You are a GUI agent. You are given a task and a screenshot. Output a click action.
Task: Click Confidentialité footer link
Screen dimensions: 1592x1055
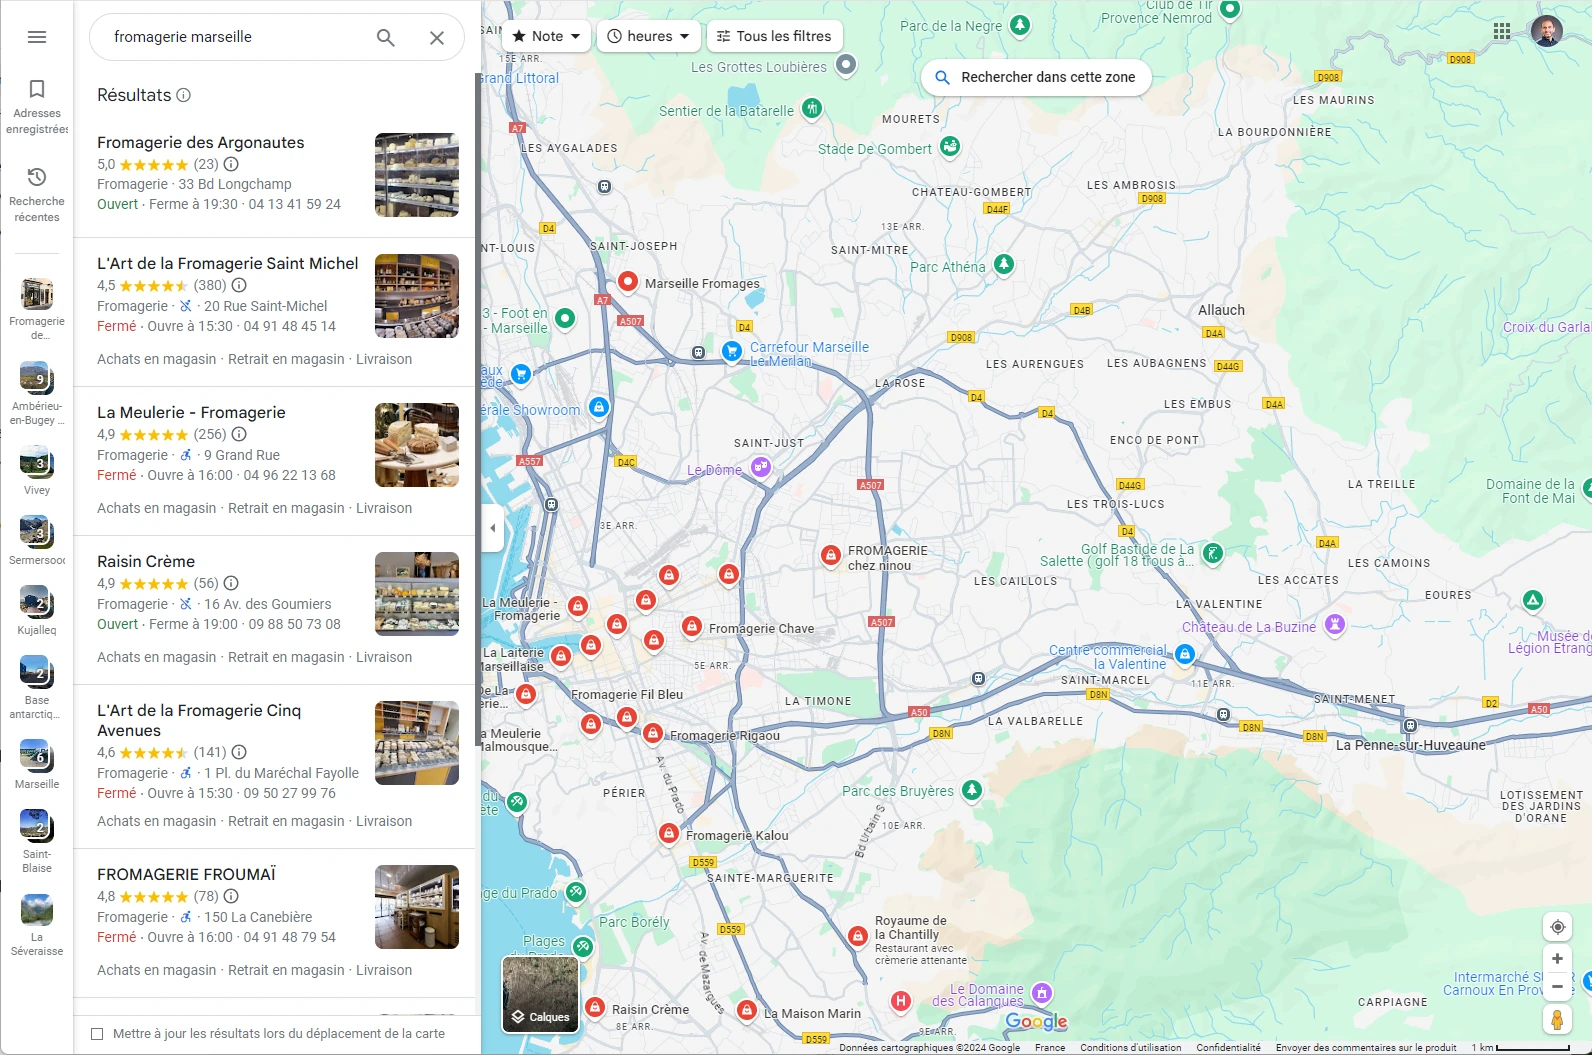pos(1228,1048)
